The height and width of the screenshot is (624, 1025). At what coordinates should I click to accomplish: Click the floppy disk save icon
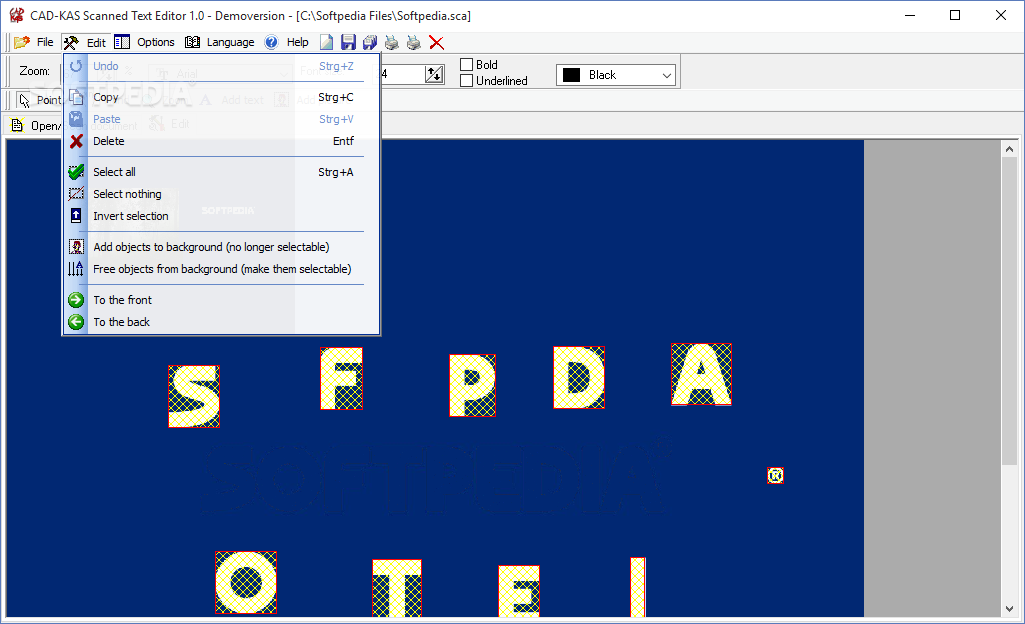pyautogui.click(x=348, y=42)
